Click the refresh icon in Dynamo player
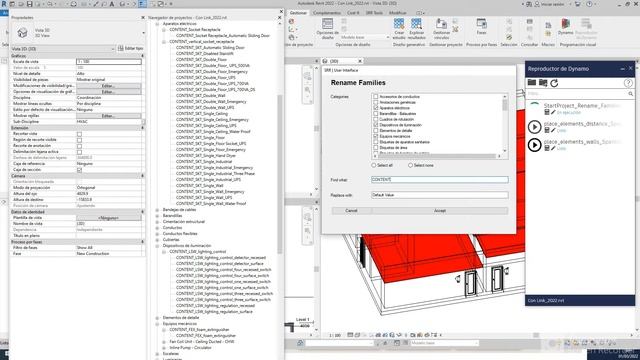Viewport: 640px width, 360px height. click(554, 83)
